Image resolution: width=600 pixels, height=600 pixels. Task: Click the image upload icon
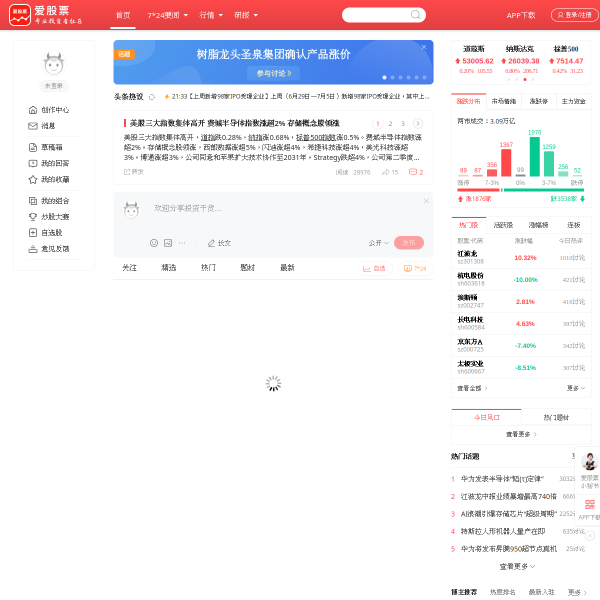168,243
